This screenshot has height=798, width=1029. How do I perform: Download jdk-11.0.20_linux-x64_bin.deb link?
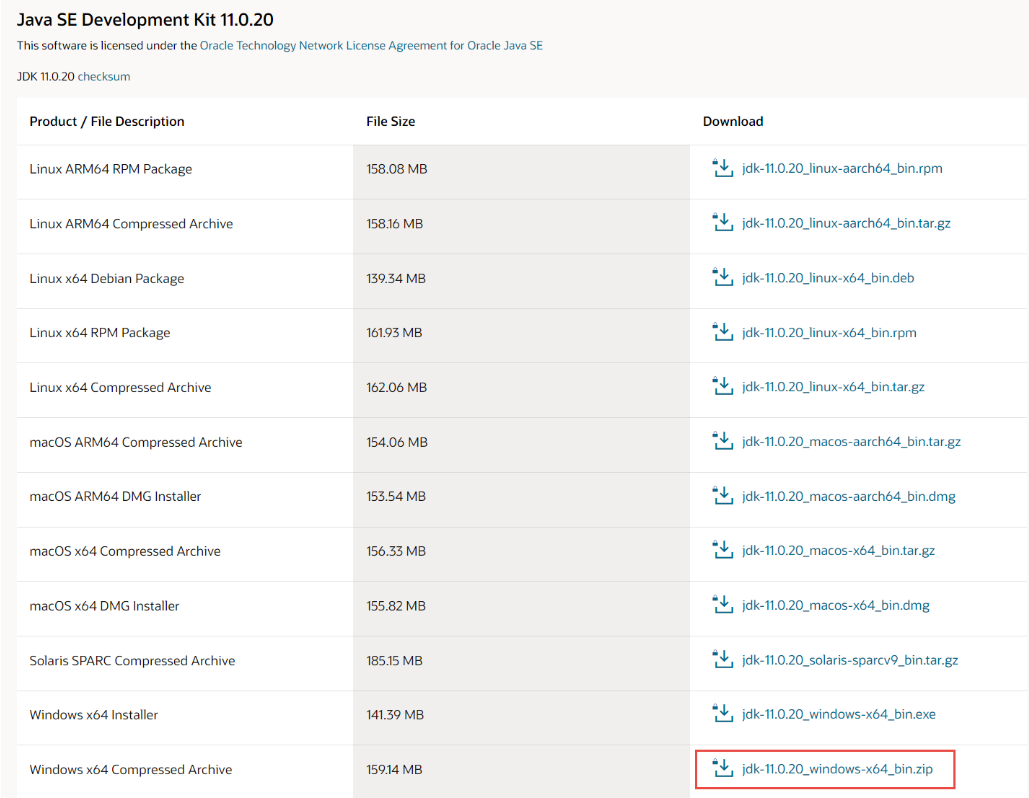[x=828, y=278]
